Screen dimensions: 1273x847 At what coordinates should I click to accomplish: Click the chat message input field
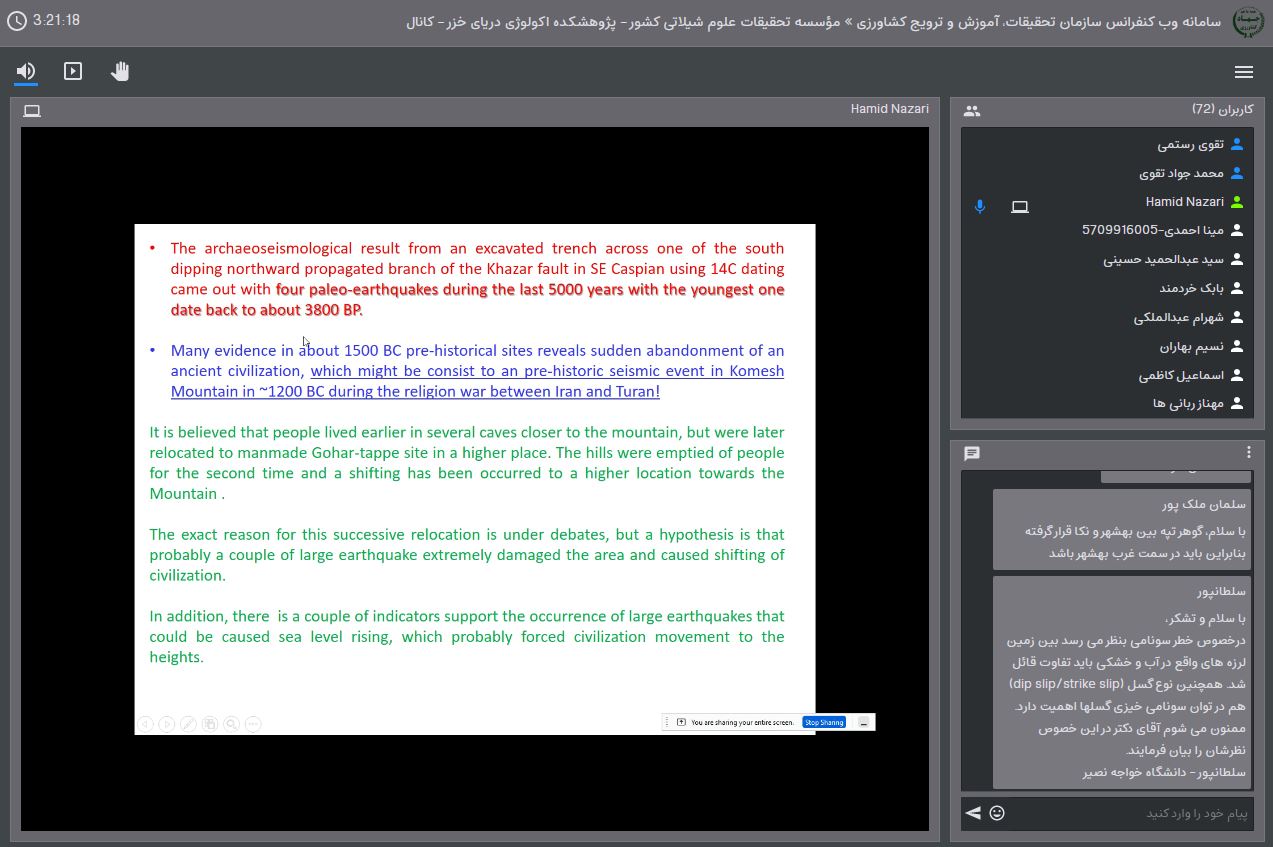1130,813
